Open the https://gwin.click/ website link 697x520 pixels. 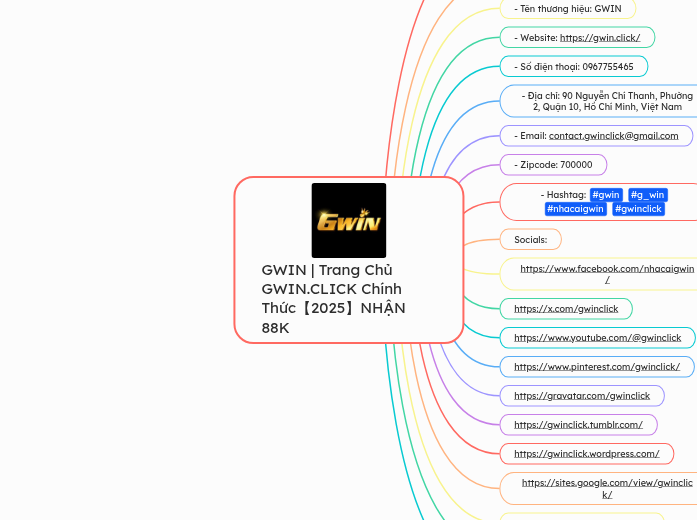(x=600, y=38)
